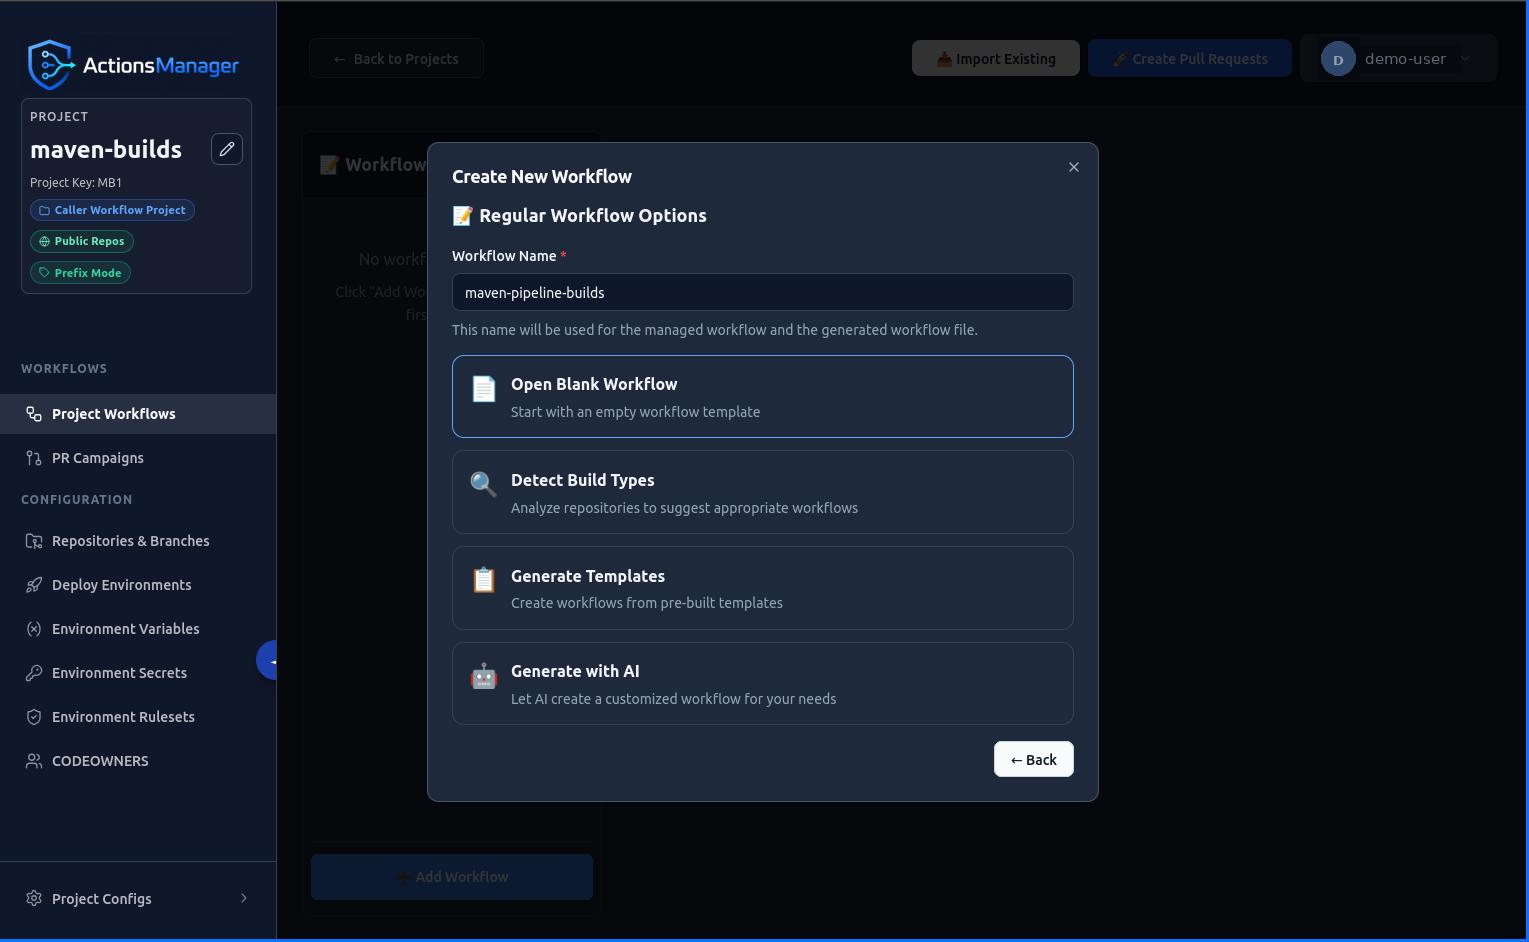This screenshot has height=942, width=1529.
Task: Open Environment Rulesets page
Action: click(x=138, y=717)
